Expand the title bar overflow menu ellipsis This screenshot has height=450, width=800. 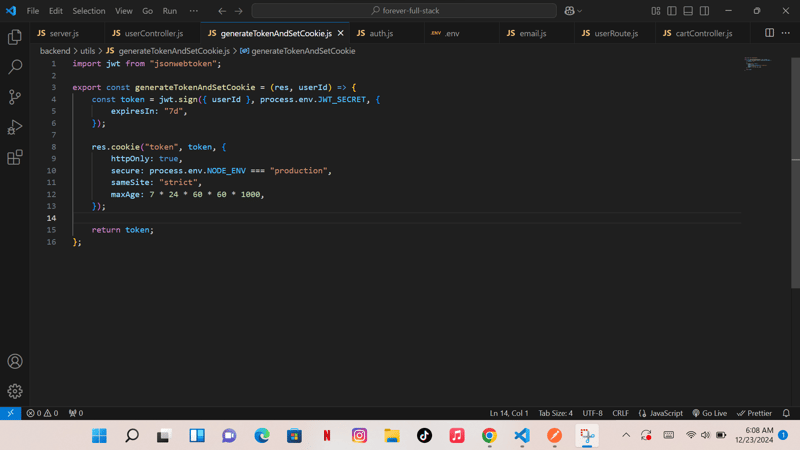click(x=193, y=11)
